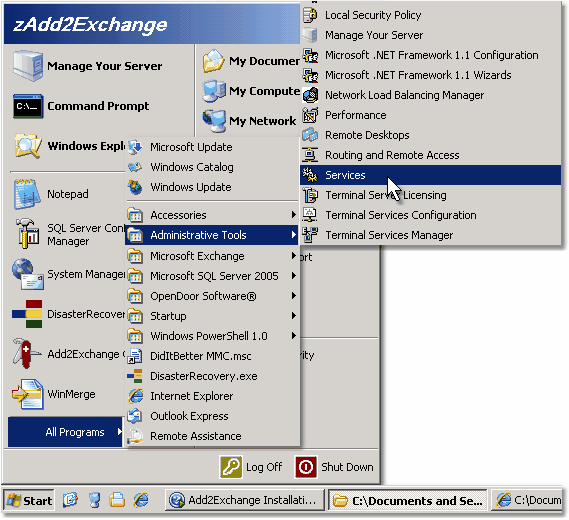The height and width of the screenshot is (520, 569).
Task: Open Internet Explorer quick launch icon in taskbar
Action: tap(141, 500)
